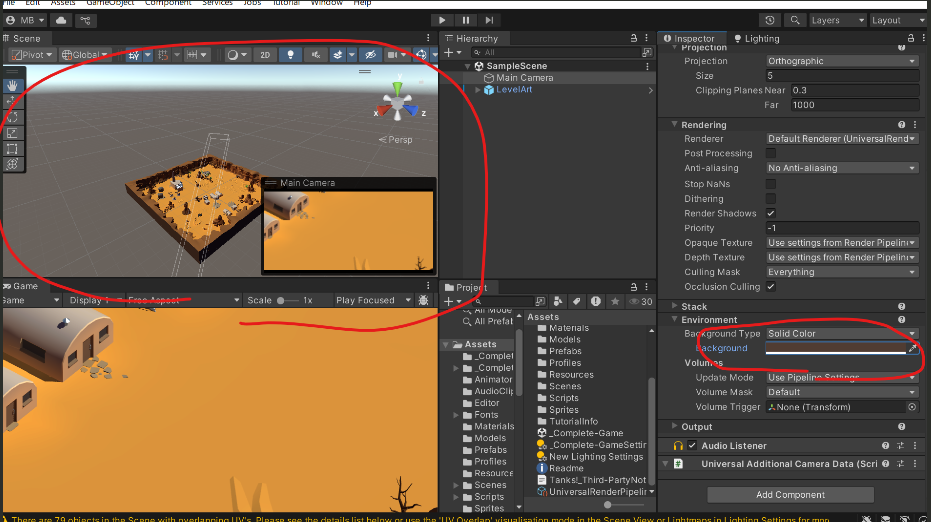Toggle the Stop NaNs checkbox
Screen dimensions: 931x522
pos(771,184)
